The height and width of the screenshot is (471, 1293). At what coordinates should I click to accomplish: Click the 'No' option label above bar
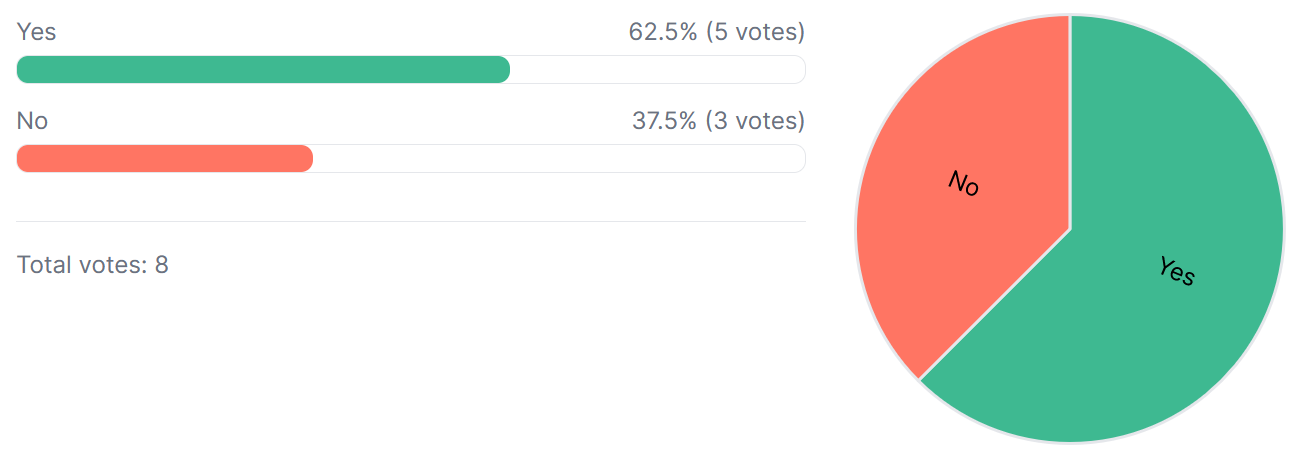(x=32, y=121)
